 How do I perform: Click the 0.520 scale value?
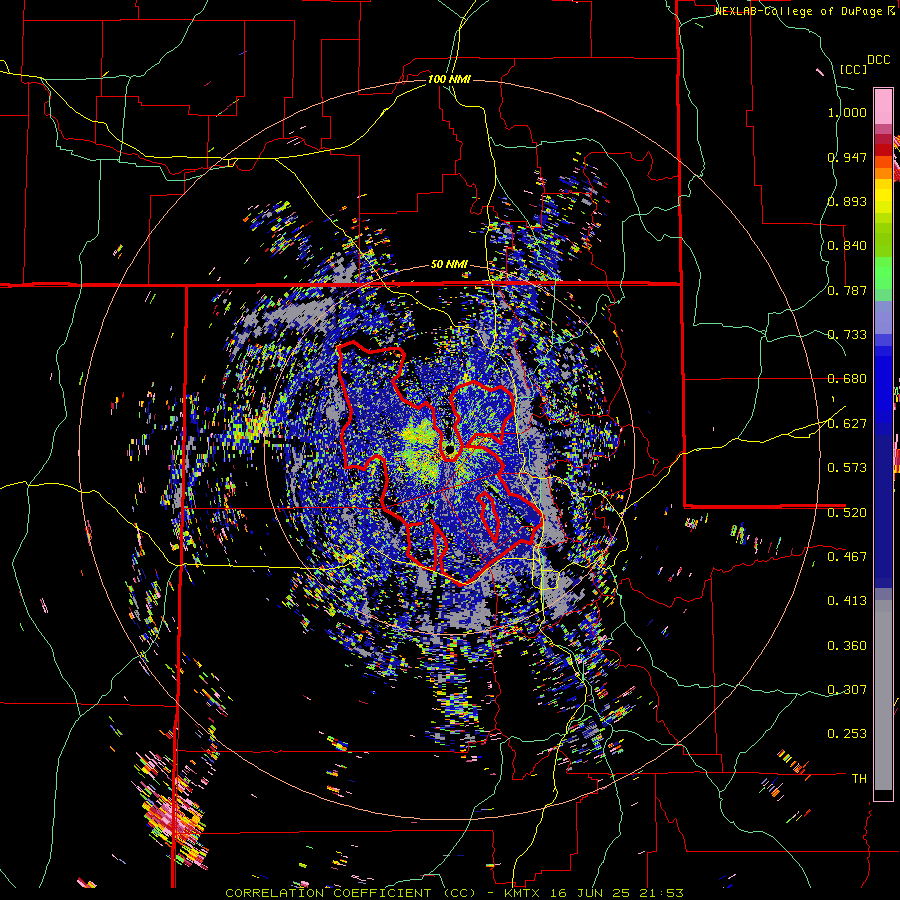click(x=847, y=512)
